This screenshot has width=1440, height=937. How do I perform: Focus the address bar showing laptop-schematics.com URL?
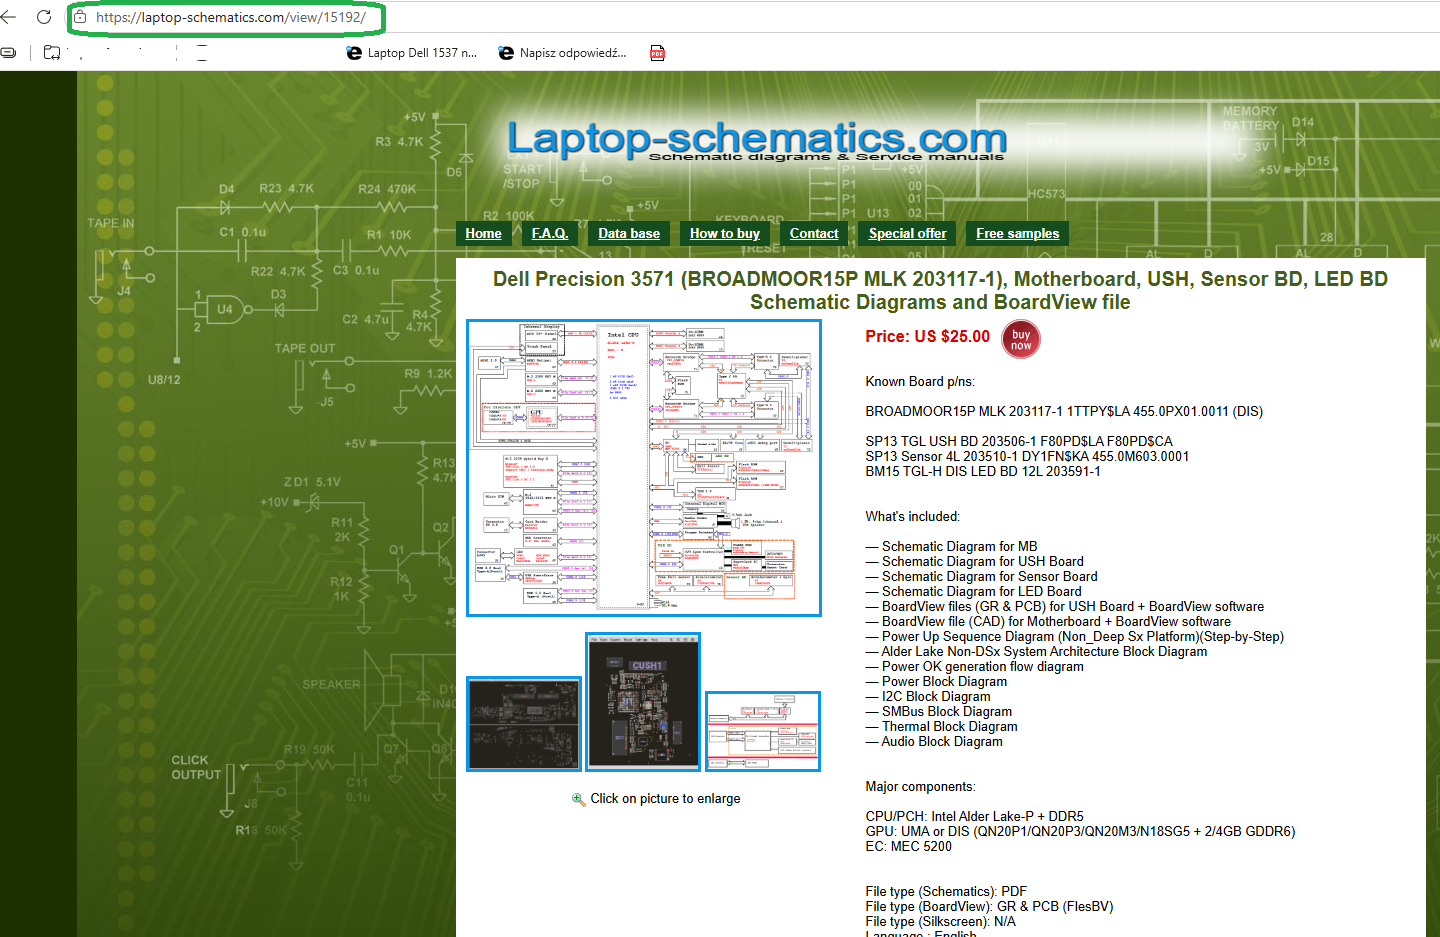click(231, 17)
